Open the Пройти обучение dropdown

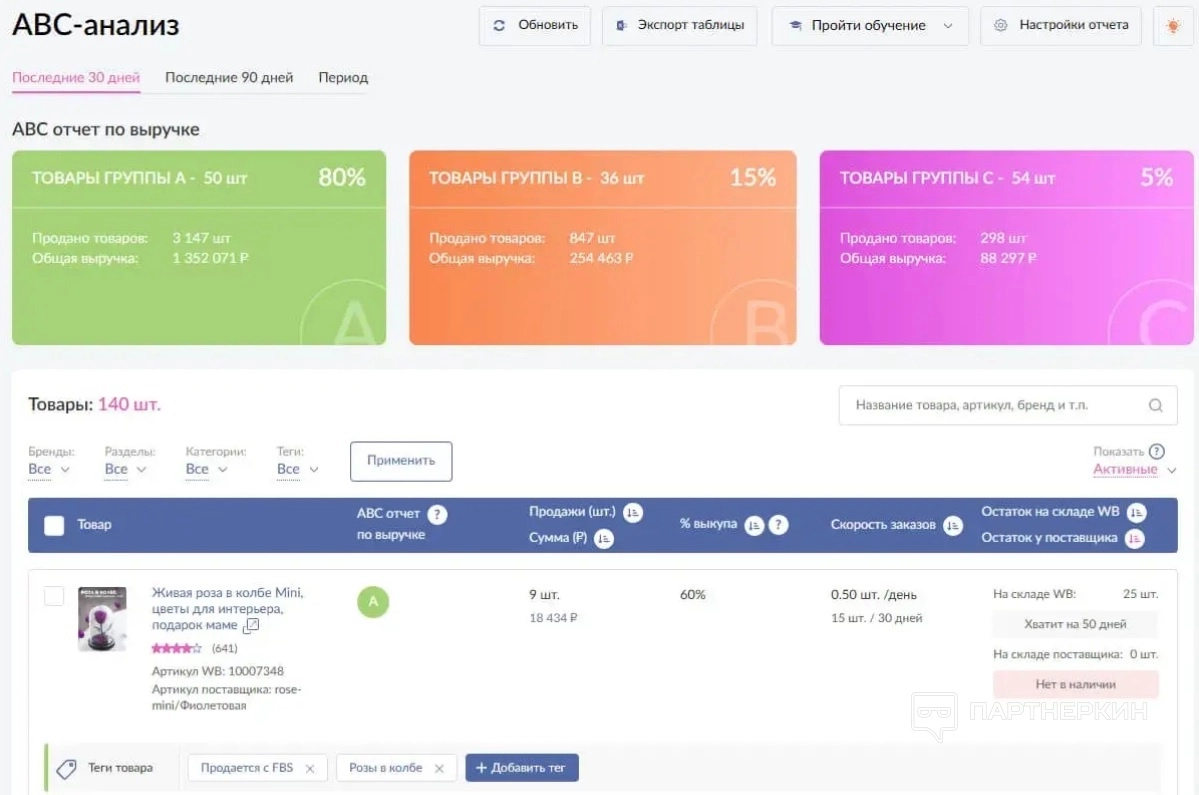[869, 26]
